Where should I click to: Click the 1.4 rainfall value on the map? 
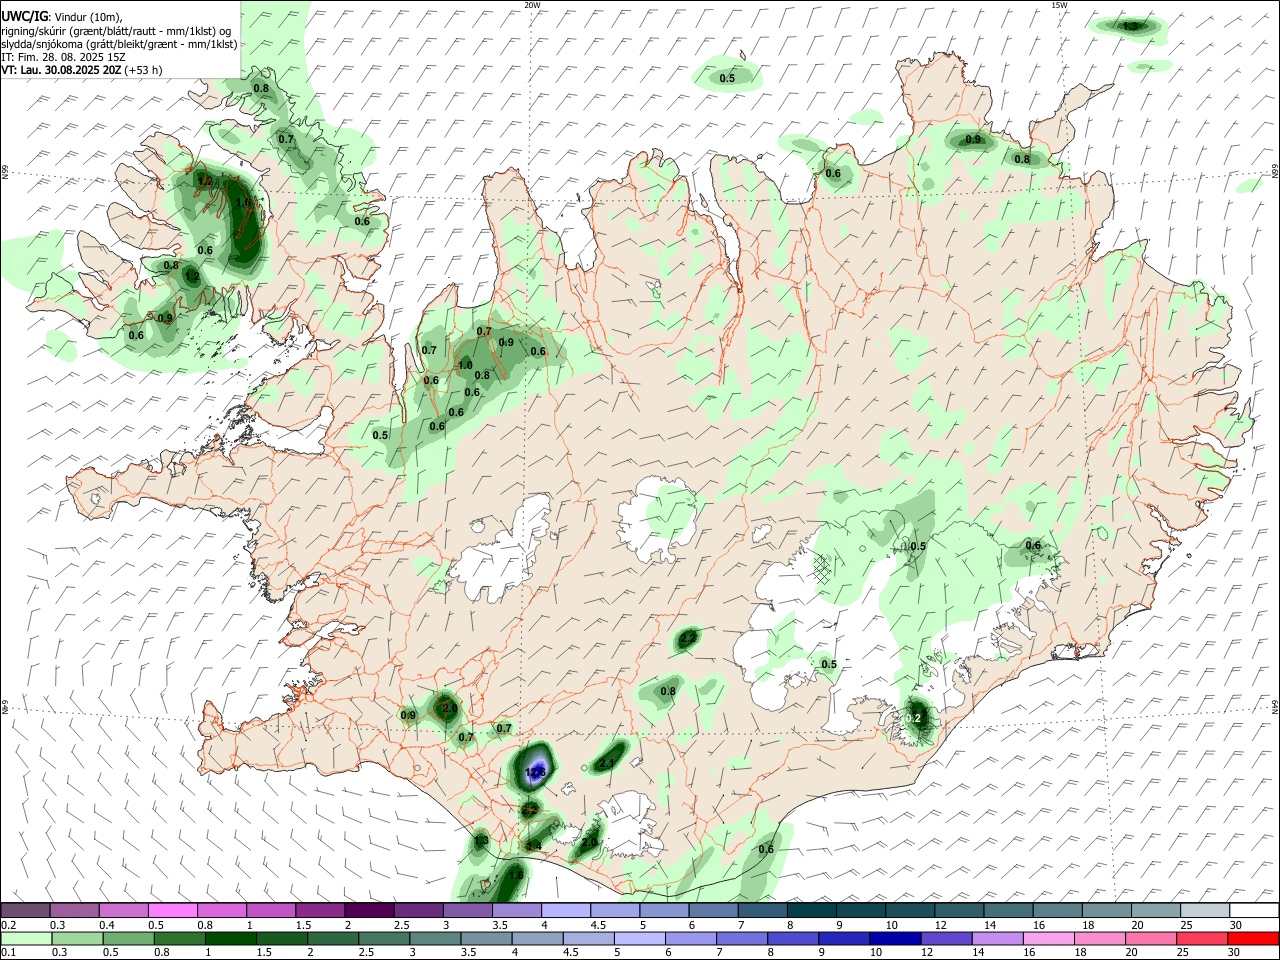point(534,846)
